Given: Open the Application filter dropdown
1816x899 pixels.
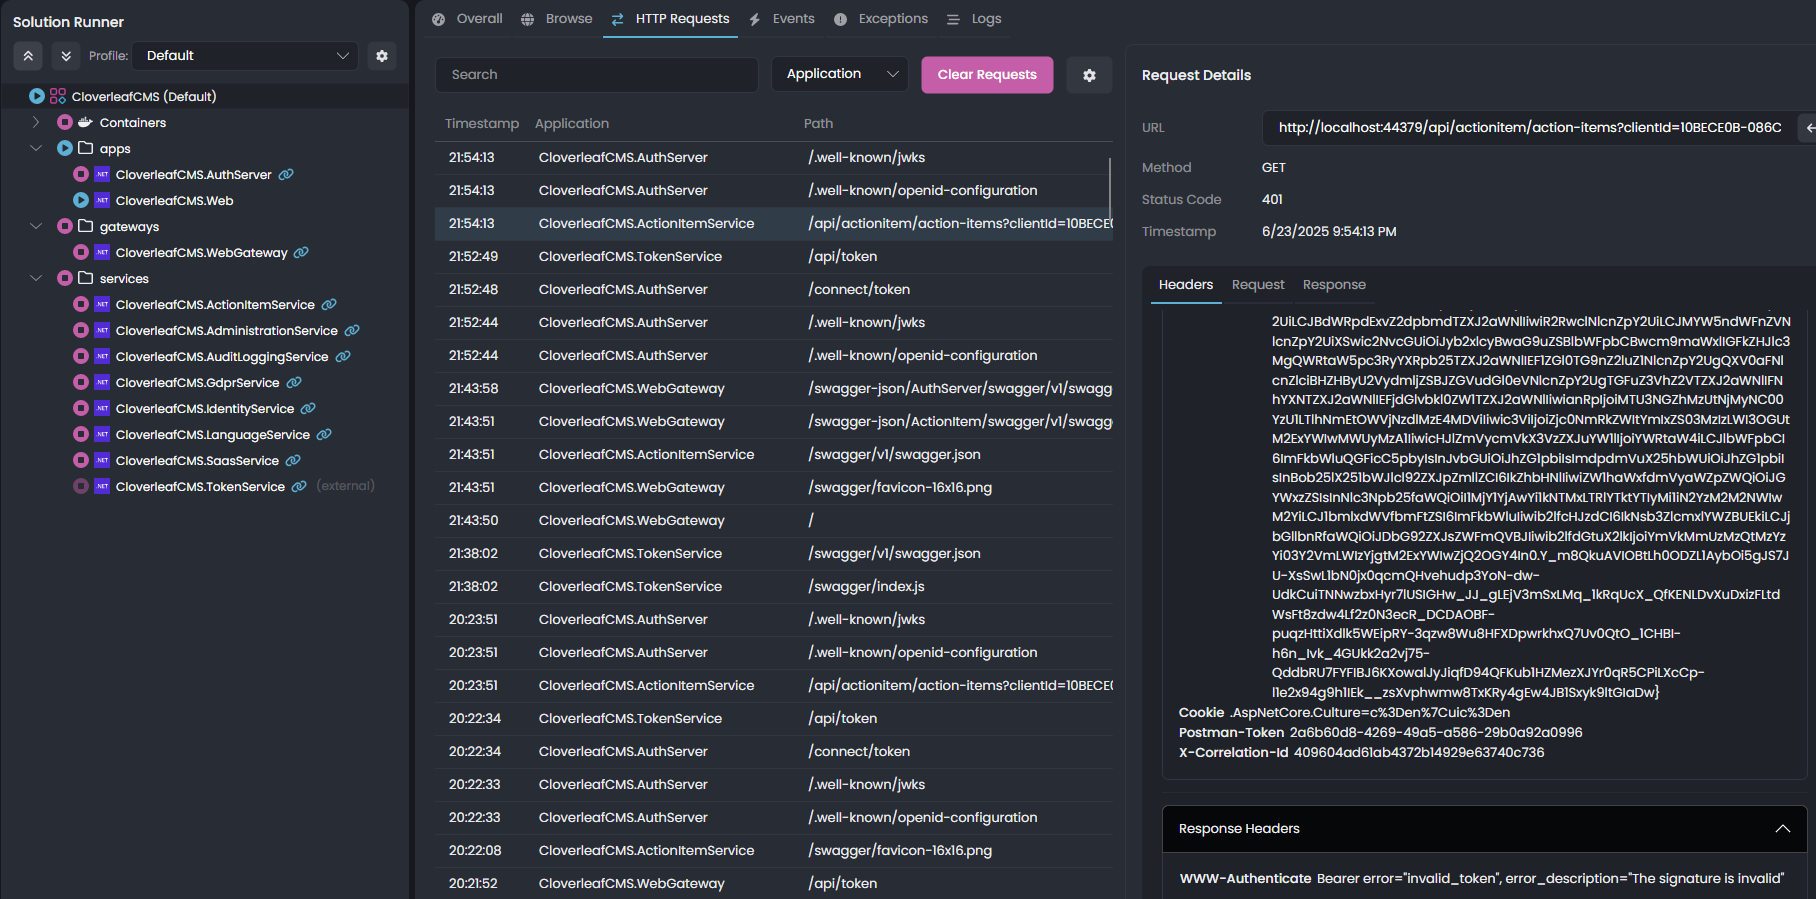Looking at the screenshot, I should click(x=839, y=75).
